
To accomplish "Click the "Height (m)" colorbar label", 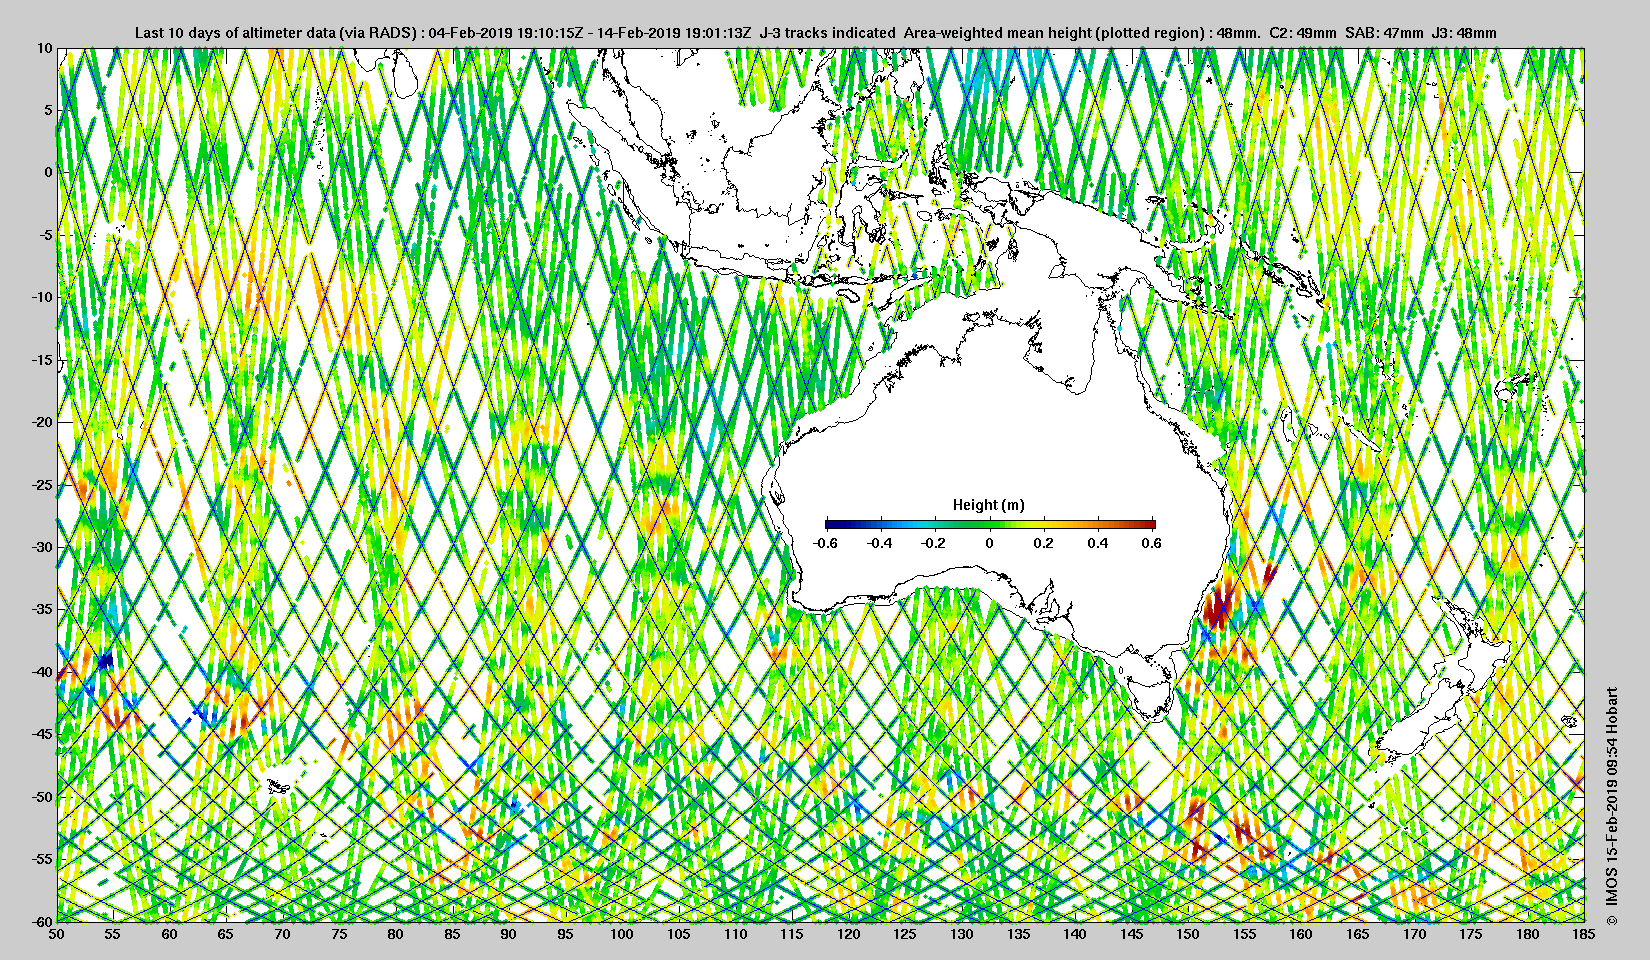I will pos(988,505).
